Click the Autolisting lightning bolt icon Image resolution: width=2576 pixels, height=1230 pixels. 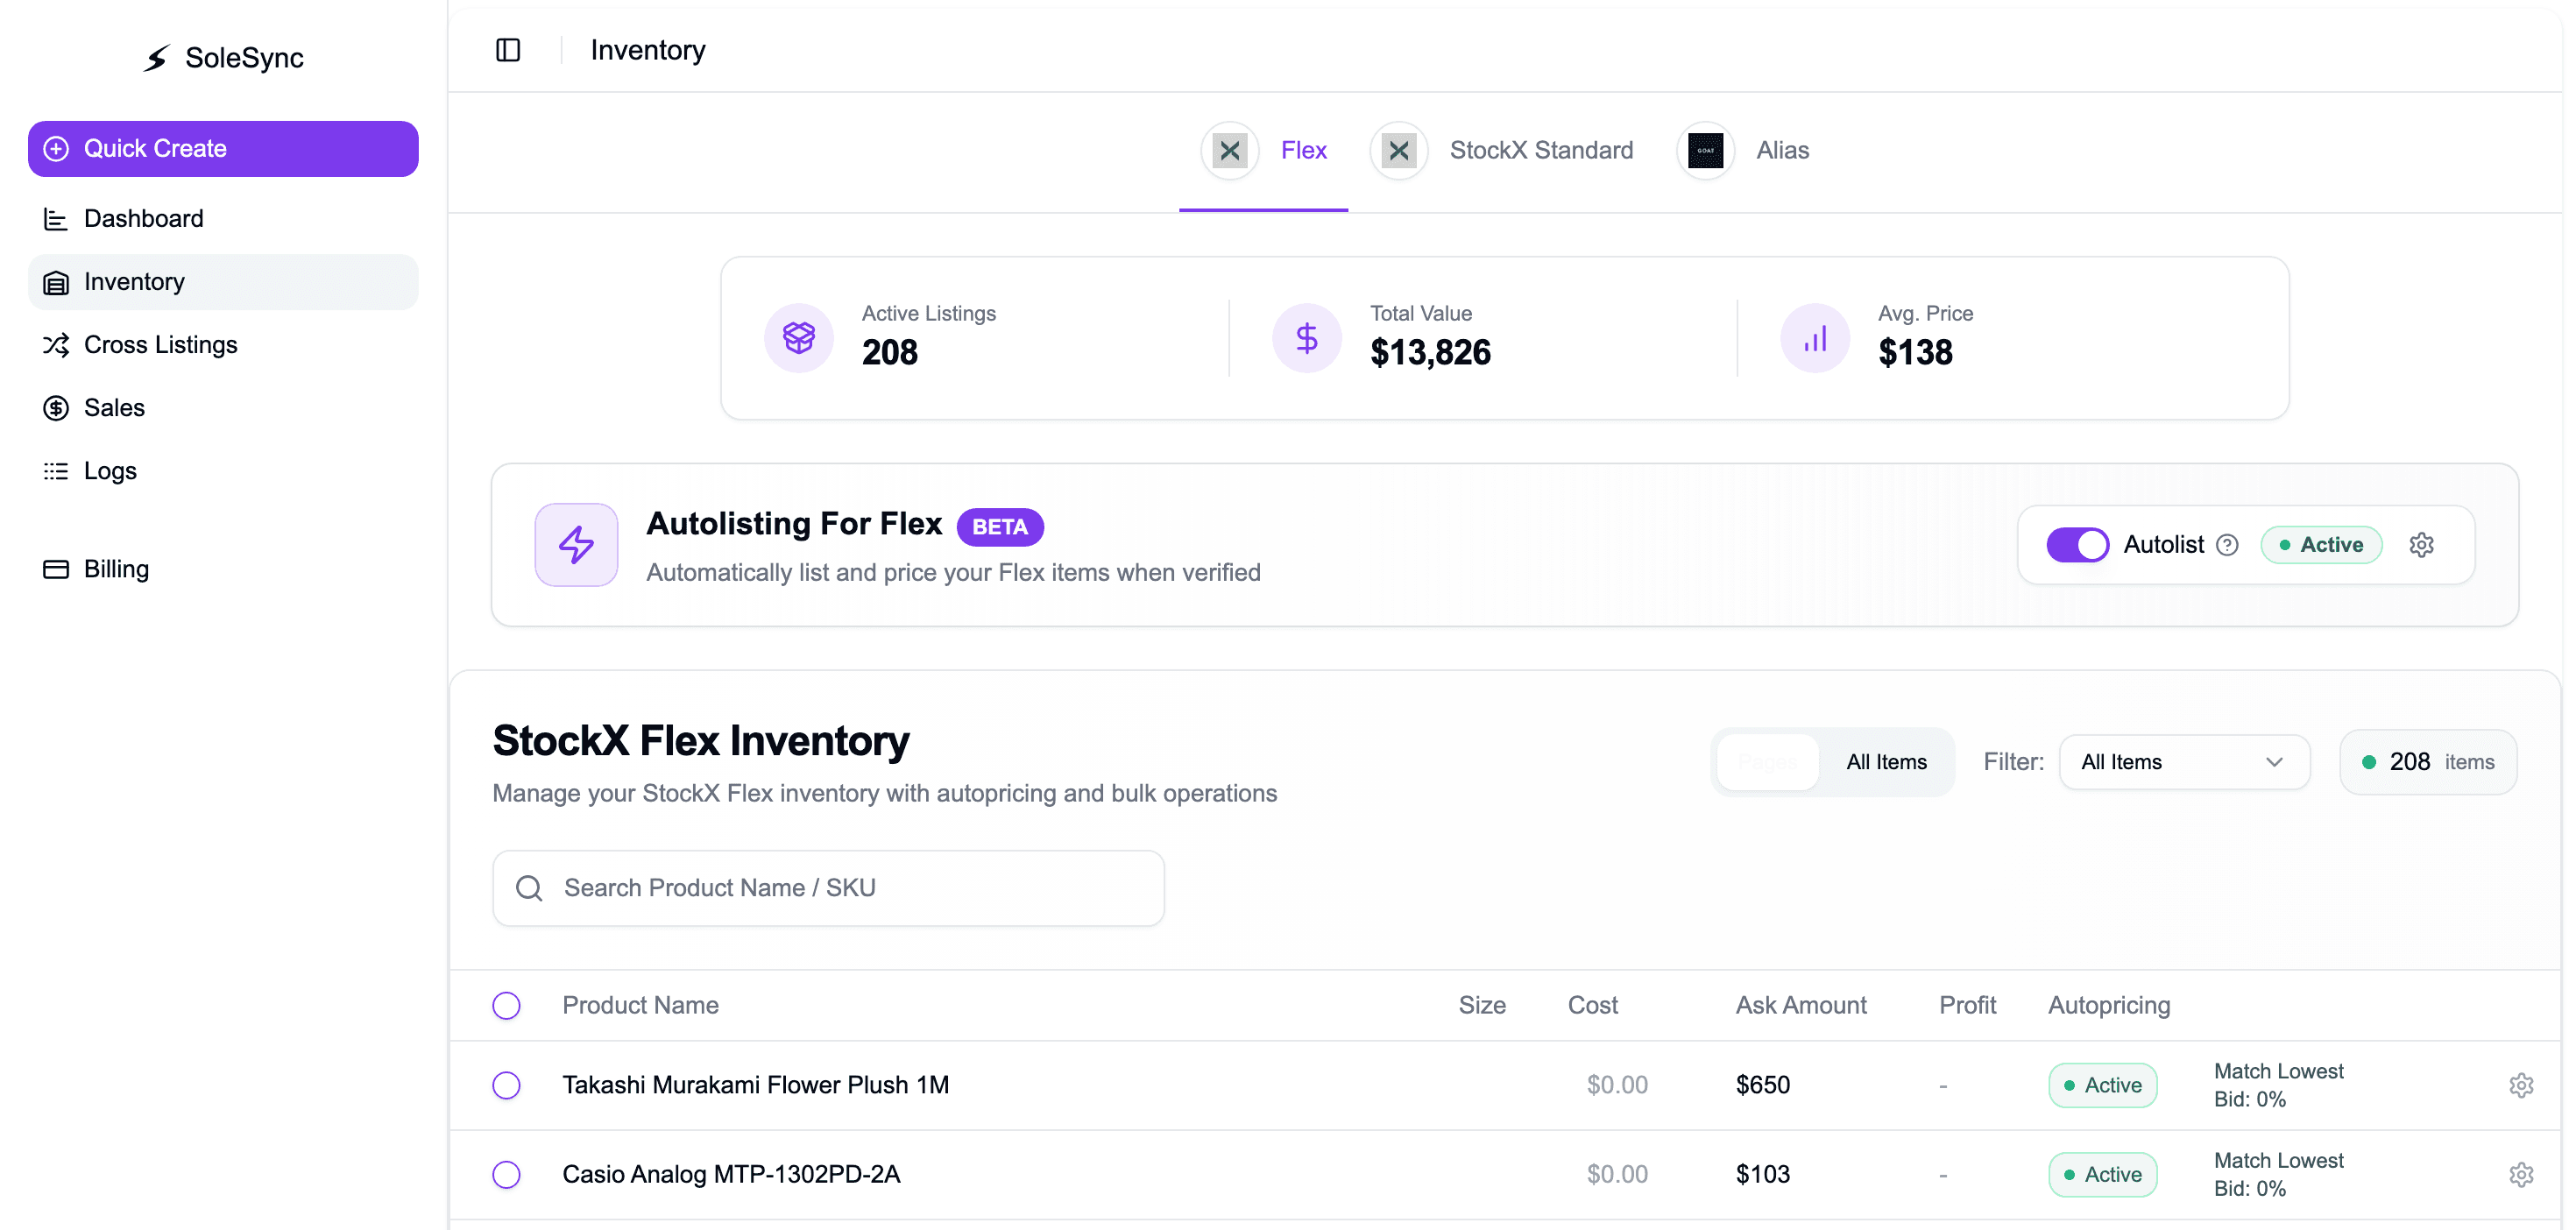576,545
